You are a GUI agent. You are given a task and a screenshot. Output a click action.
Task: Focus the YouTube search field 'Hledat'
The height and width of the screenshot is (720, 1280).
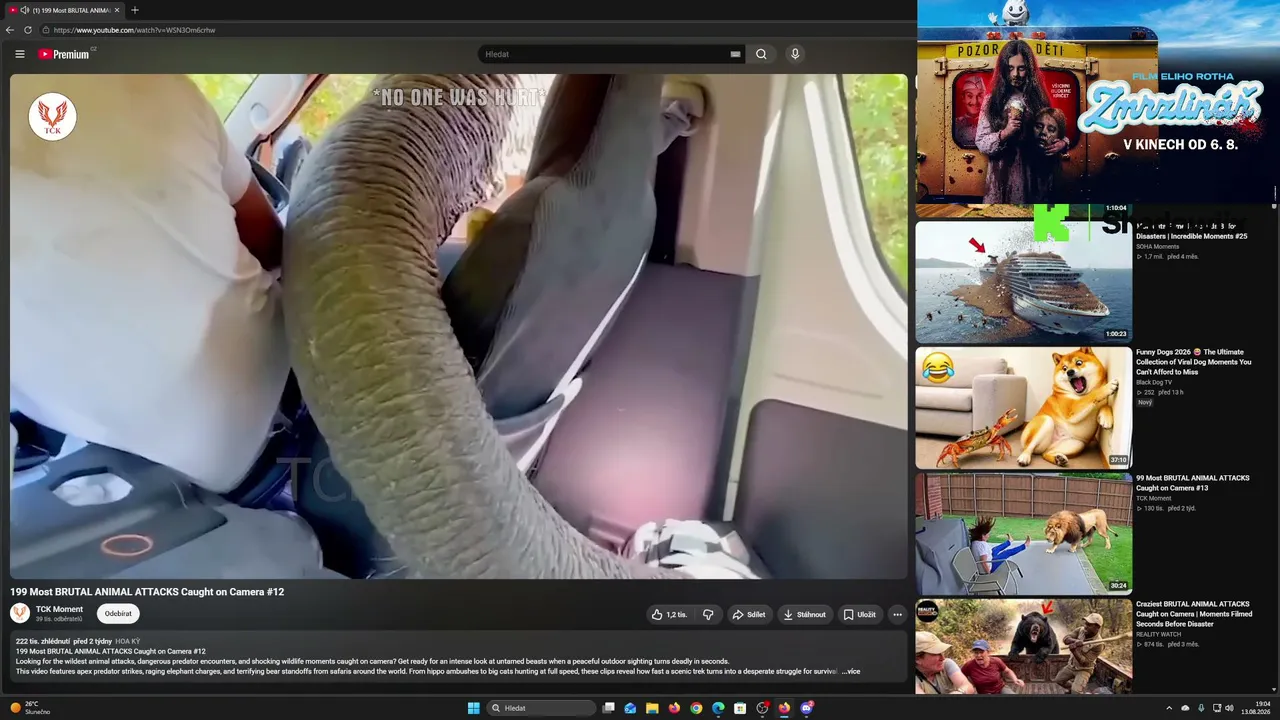605,54
